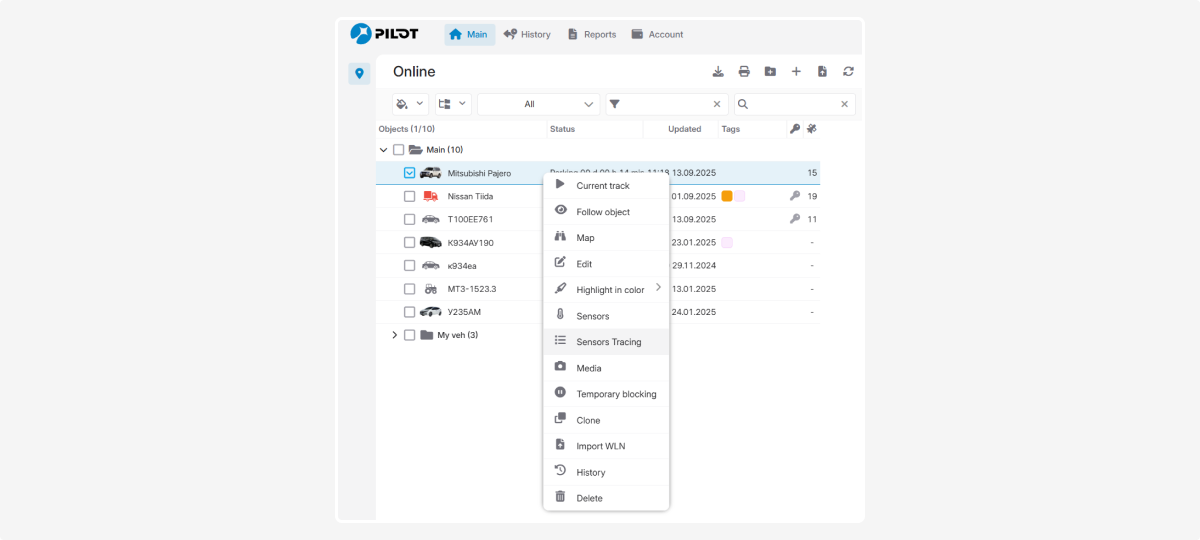Click the import file icon in toolbar
This screenshot has width=1200, height=540.
(x=822, y=71)
